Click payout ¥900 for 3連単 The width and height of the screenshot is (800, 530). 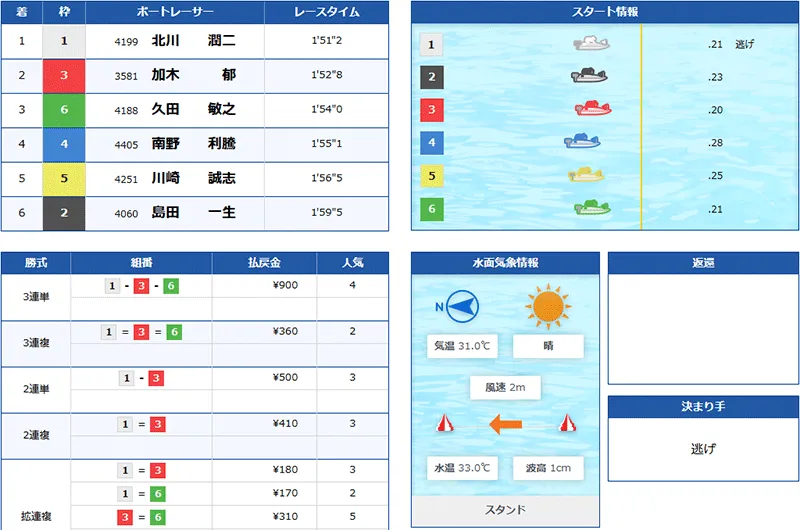pyautogui.click(x=285, y=285)
